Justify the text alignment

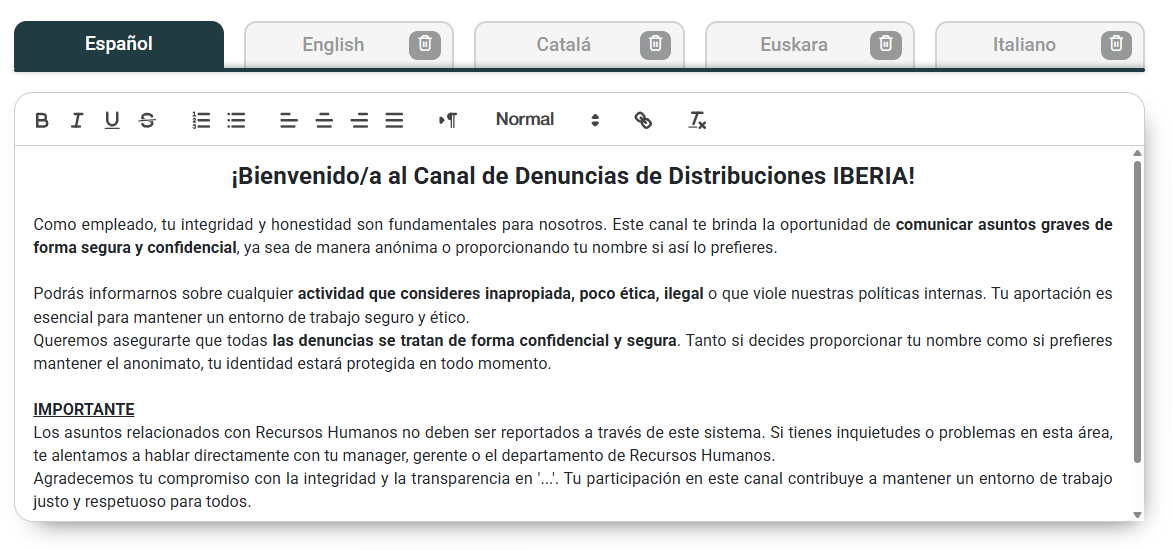click(394, 120)
